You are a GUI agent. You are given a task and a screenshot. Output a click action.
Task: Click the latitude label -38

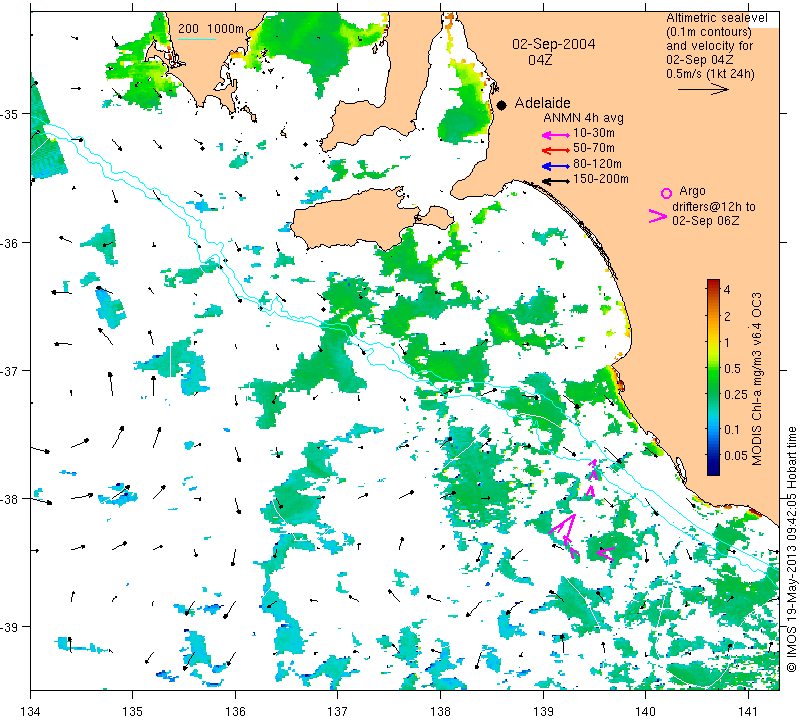[9, 499]
